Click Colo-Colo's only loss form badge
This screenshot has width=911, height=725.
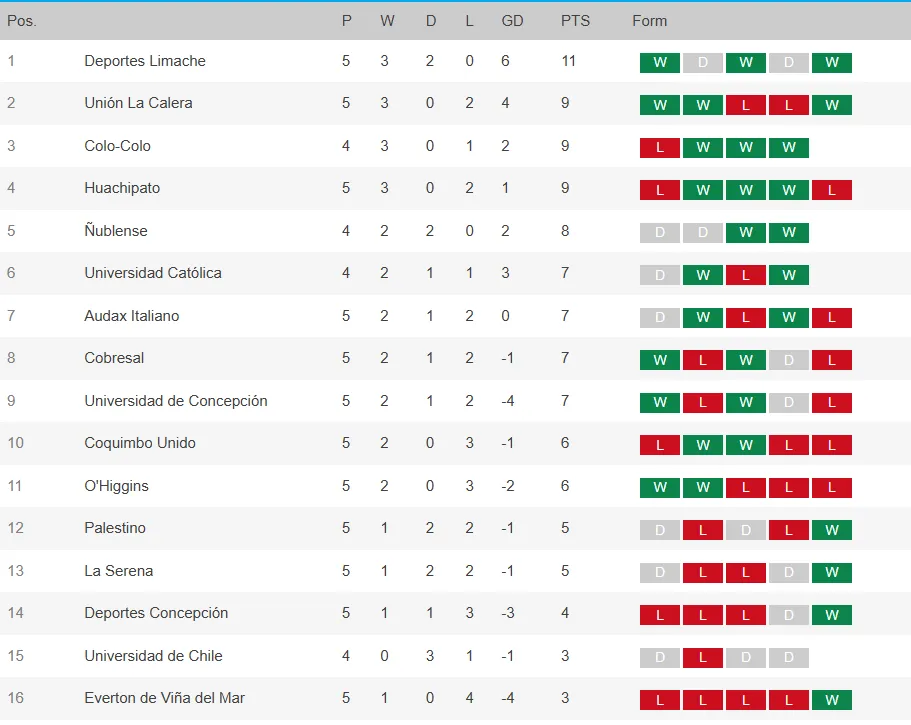tap(660, 148)
